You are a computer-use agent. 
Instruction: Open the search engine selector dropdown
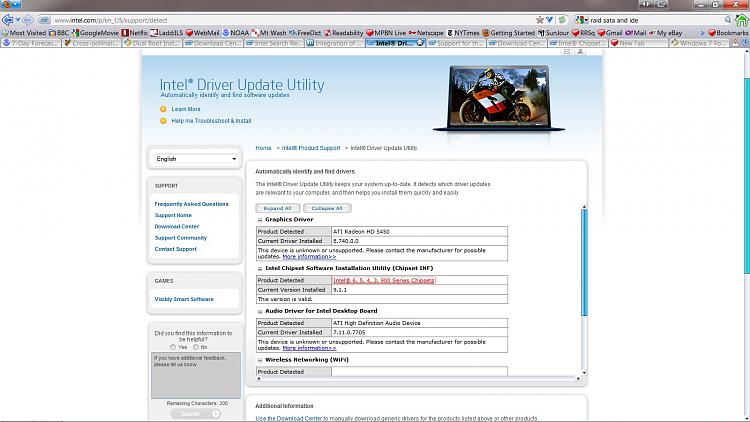(x=582, y=20)
